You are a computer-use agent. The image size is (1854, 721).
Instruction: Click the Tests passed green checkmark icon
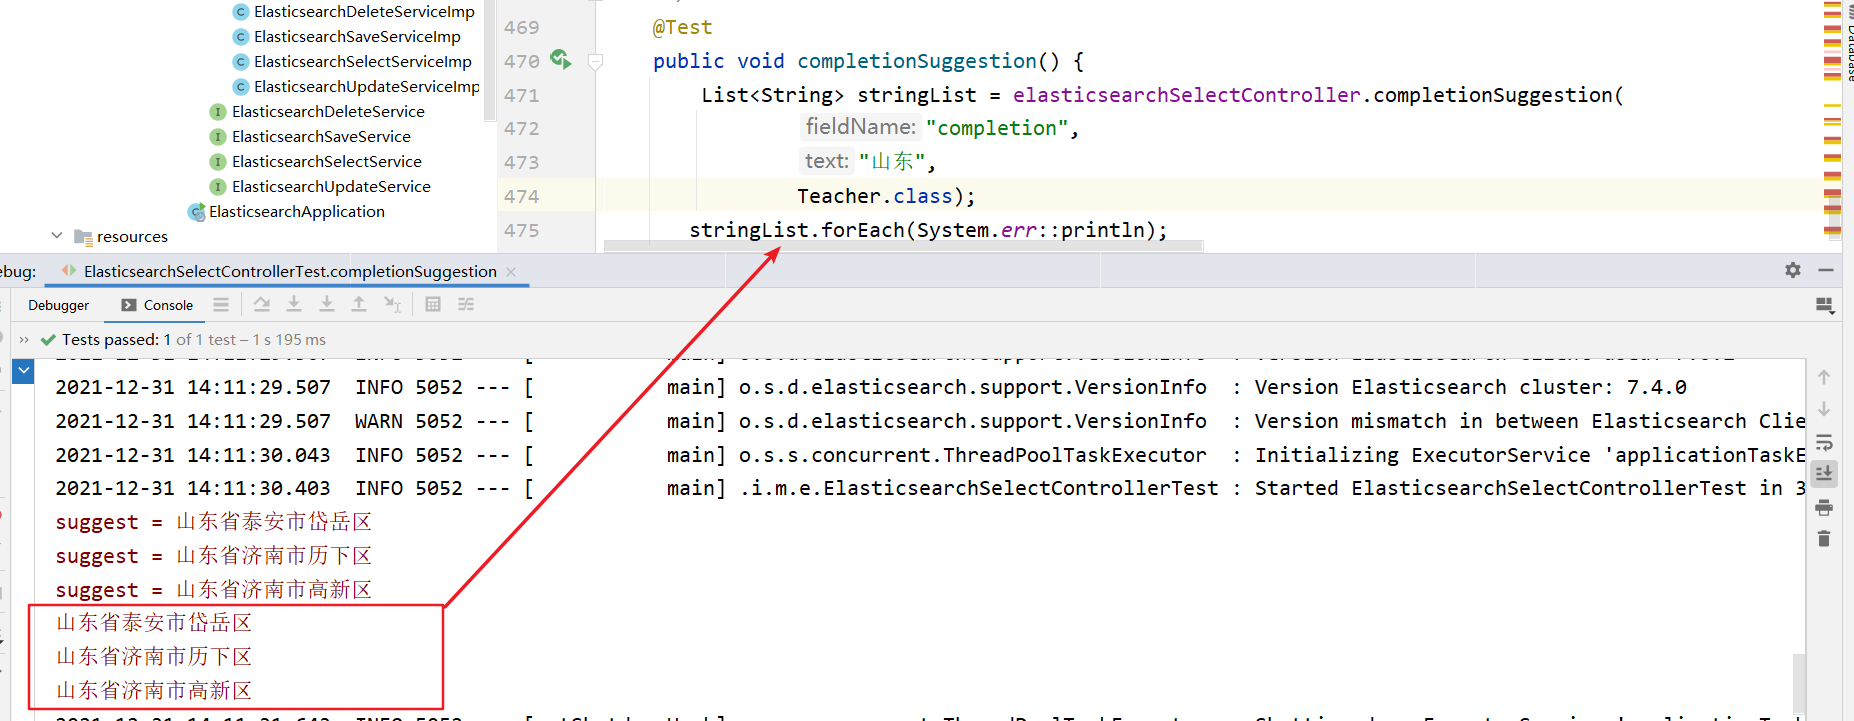pos(48,340)
